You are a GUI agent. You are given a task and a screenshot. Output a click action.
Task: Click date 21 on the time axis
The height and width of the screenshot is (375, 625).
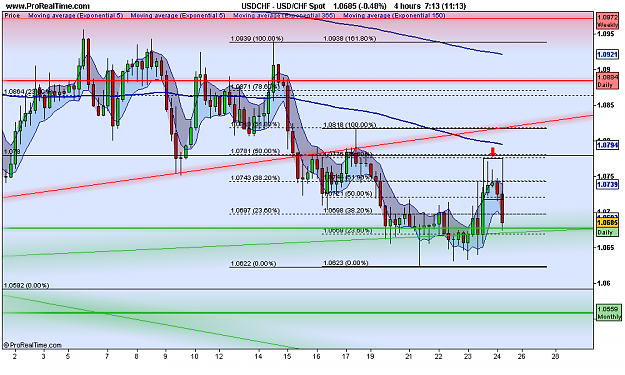pyautogui.click(x=409, y=356)
